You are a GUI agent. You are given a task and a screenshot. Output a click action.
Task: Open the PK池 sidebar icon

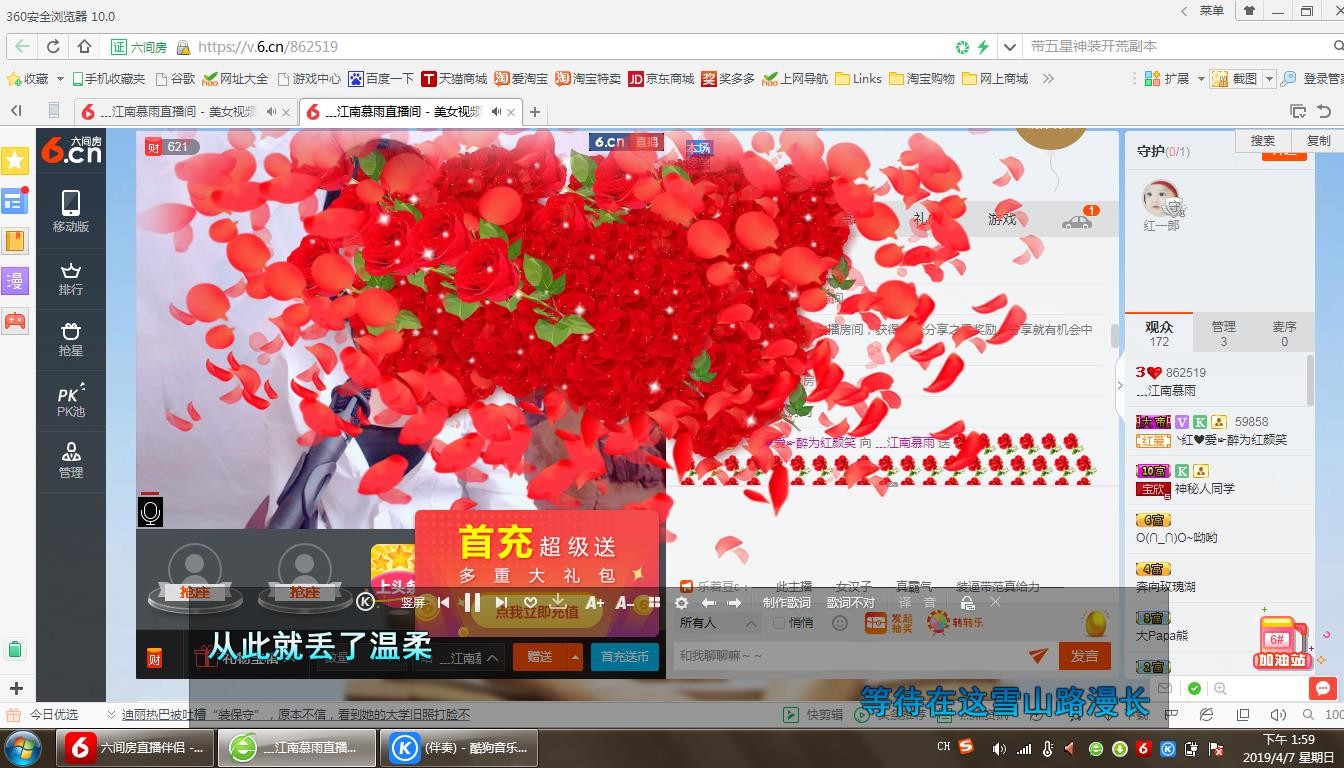(x=70, y=400)
